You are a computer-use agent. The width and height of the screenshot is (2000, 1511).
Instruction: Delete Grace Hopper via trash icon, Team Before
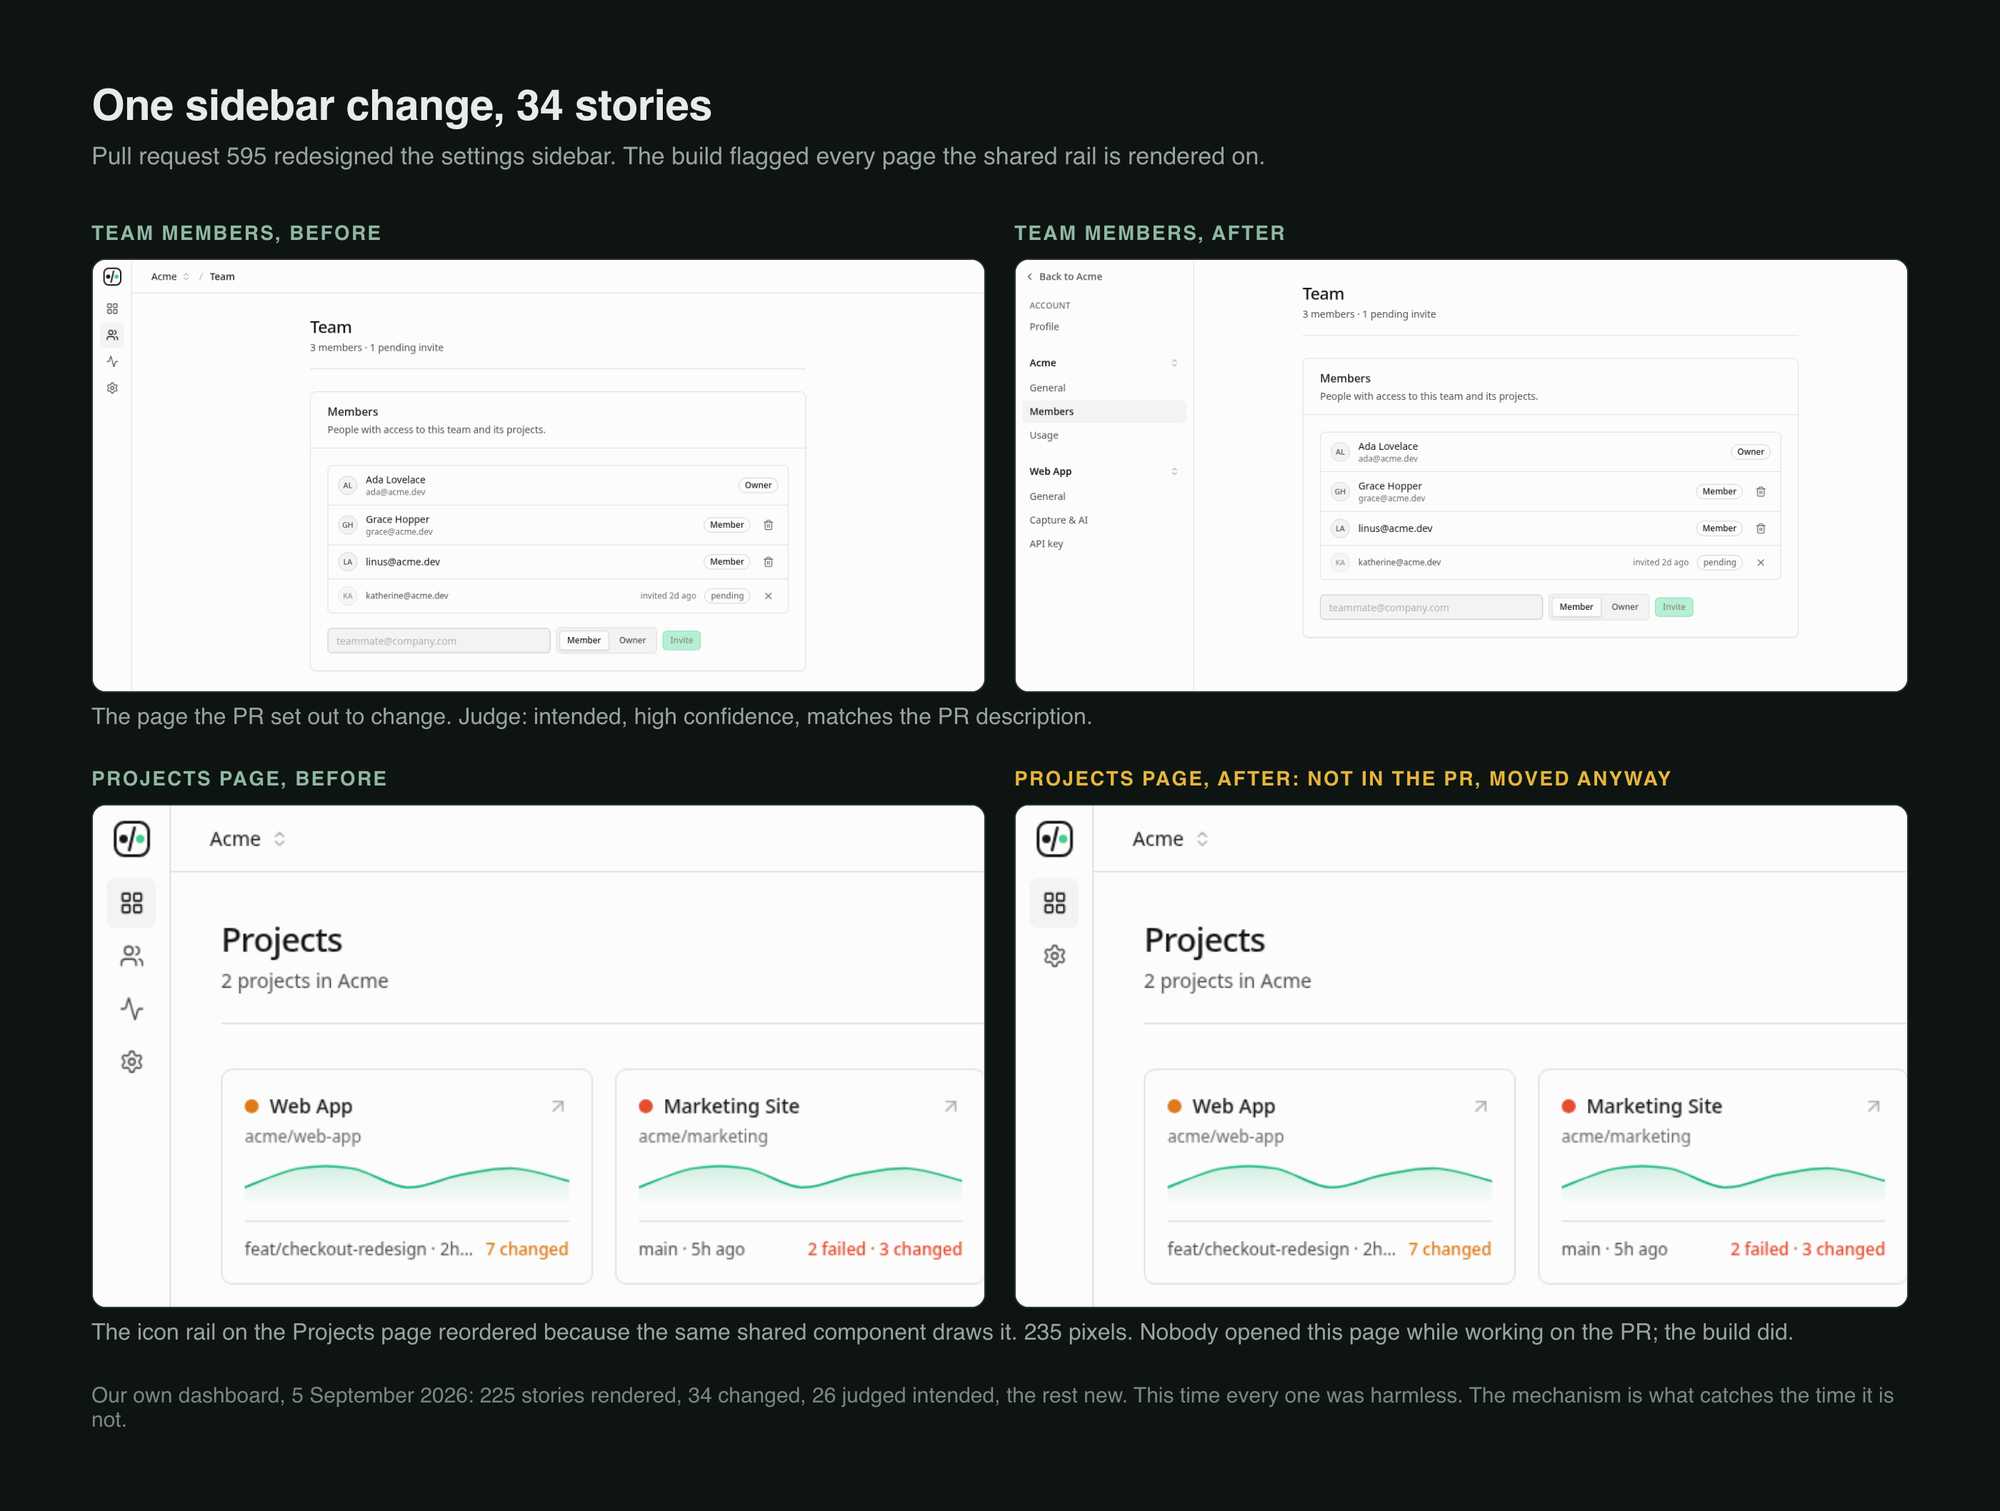click(x=769, y=525)
